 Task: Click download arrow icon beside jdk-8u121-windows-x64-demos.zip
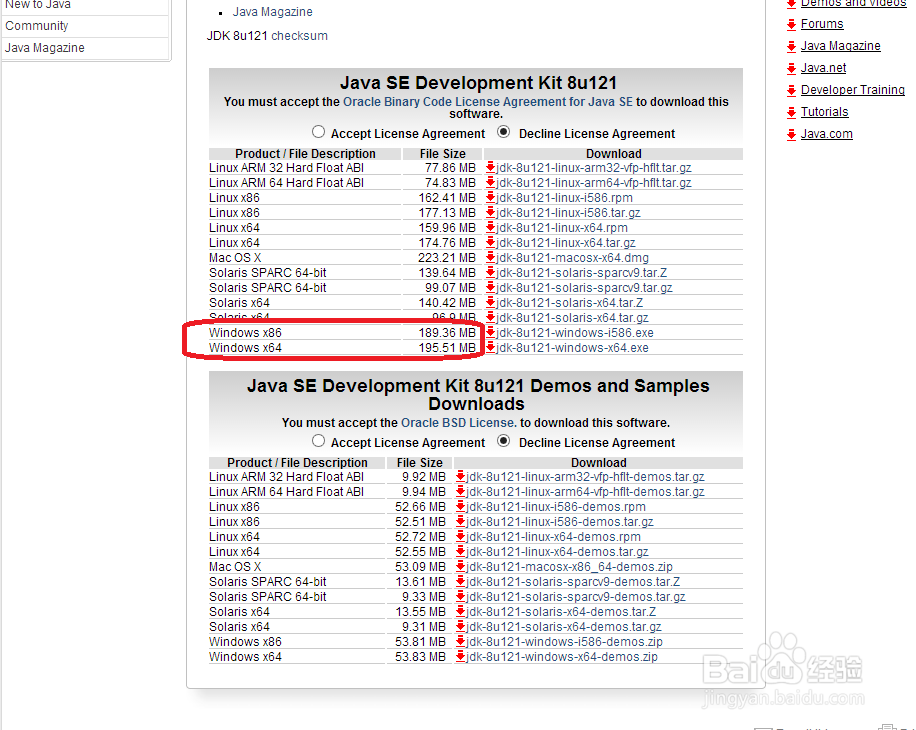click(x=460, y=657)
